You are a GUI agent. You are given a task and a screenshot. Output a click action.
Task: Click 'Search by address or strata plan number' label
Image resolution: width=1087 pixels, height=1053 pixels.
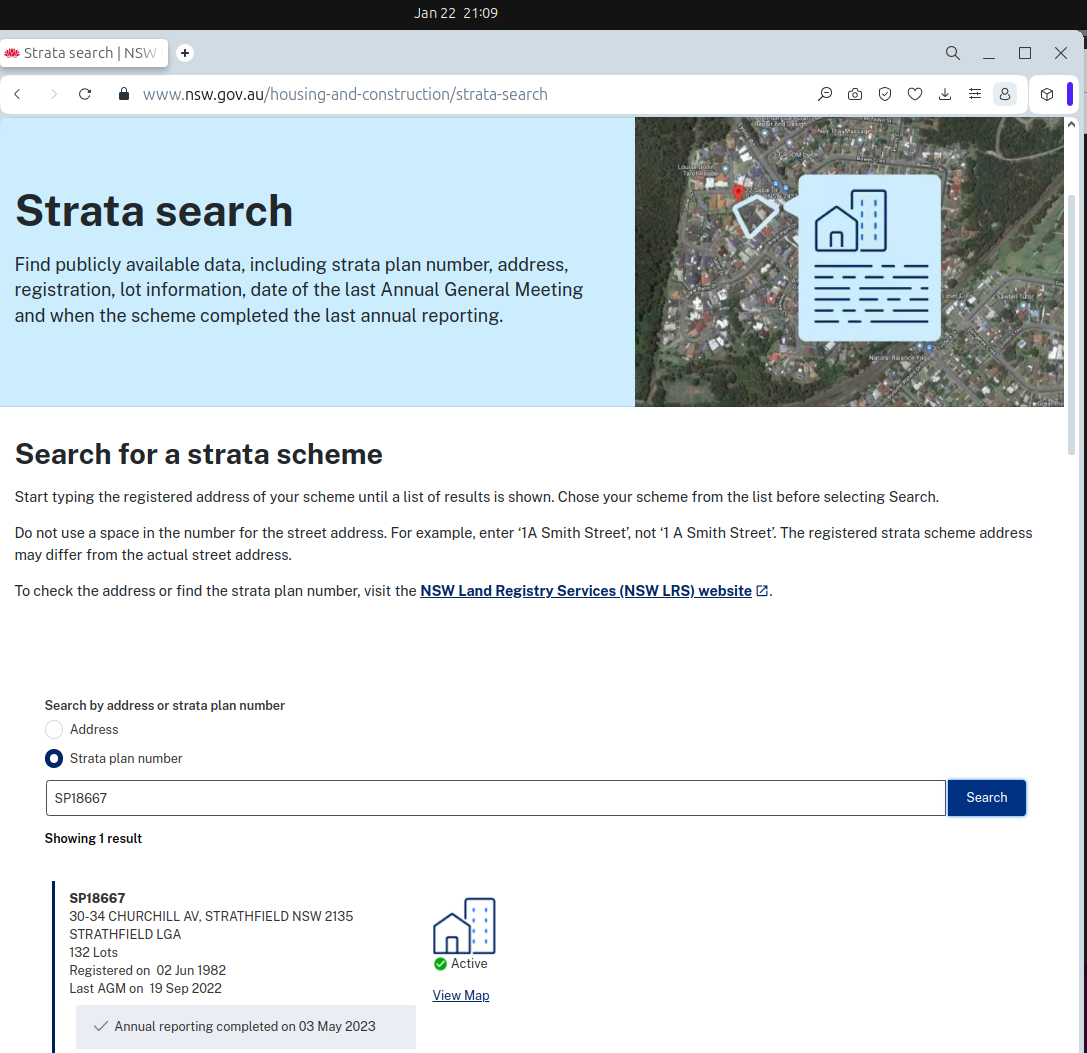point(165,705)
